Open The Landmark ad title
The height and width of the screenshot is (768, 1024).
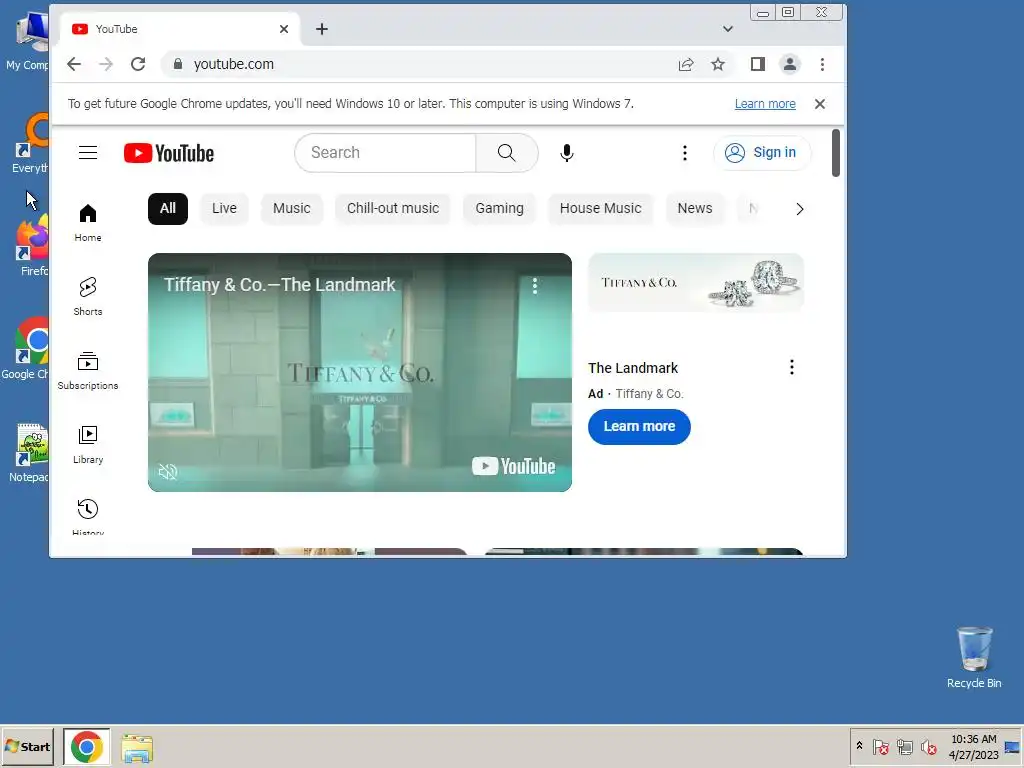click(x=633, y=368)
